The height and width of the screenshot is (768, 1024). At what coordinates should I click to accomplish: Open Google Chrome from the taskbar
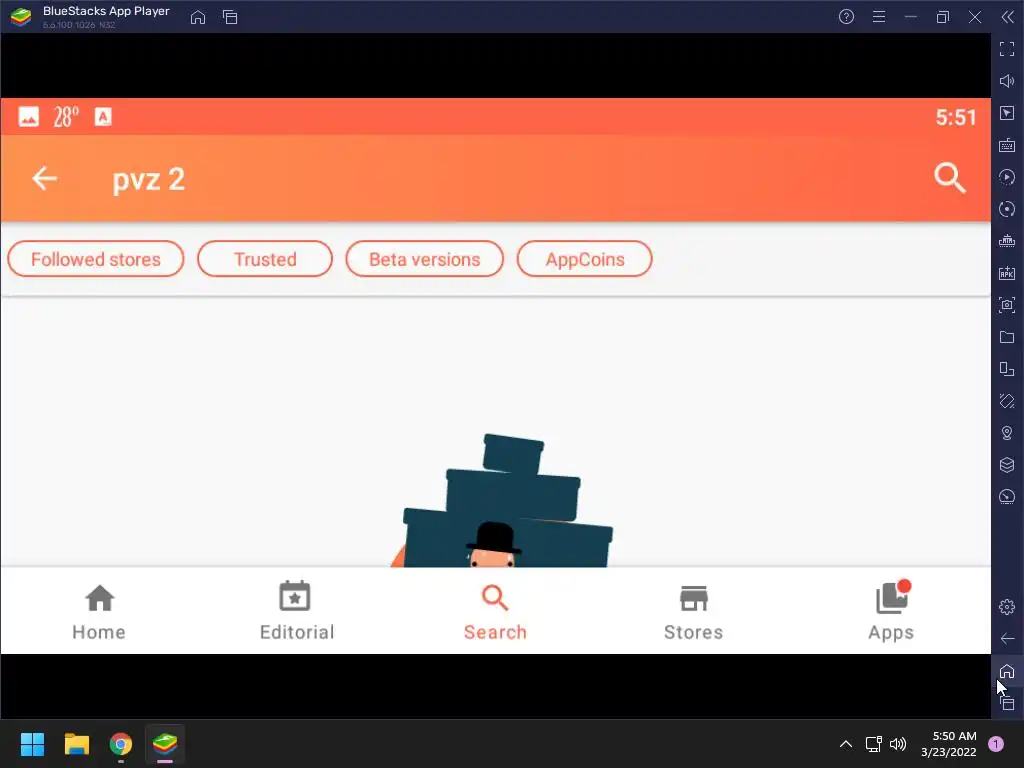tap(121, 744)
